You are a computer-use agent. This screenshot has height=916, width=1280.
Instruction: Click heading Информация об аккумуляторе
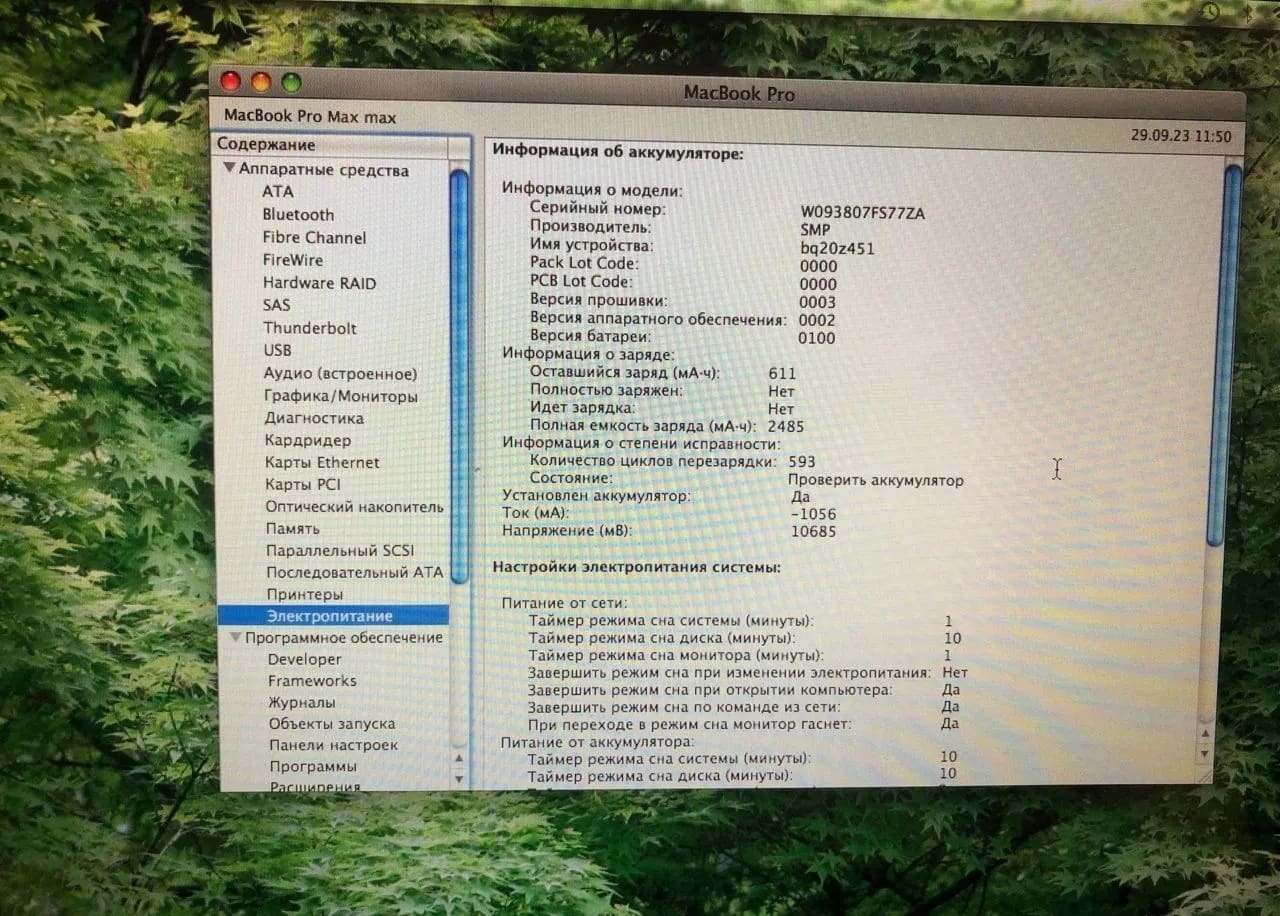tap(617, 152)
